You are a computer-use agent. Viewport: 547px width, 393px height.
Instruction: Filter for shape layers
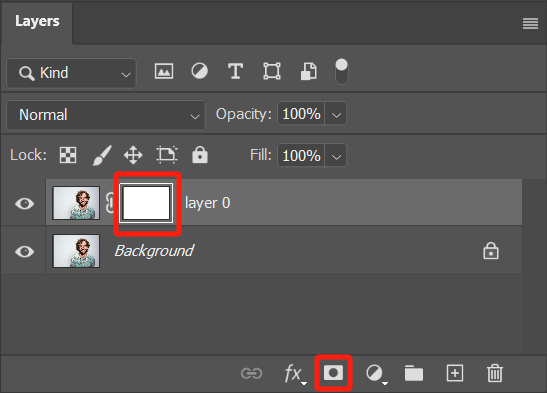272,71
